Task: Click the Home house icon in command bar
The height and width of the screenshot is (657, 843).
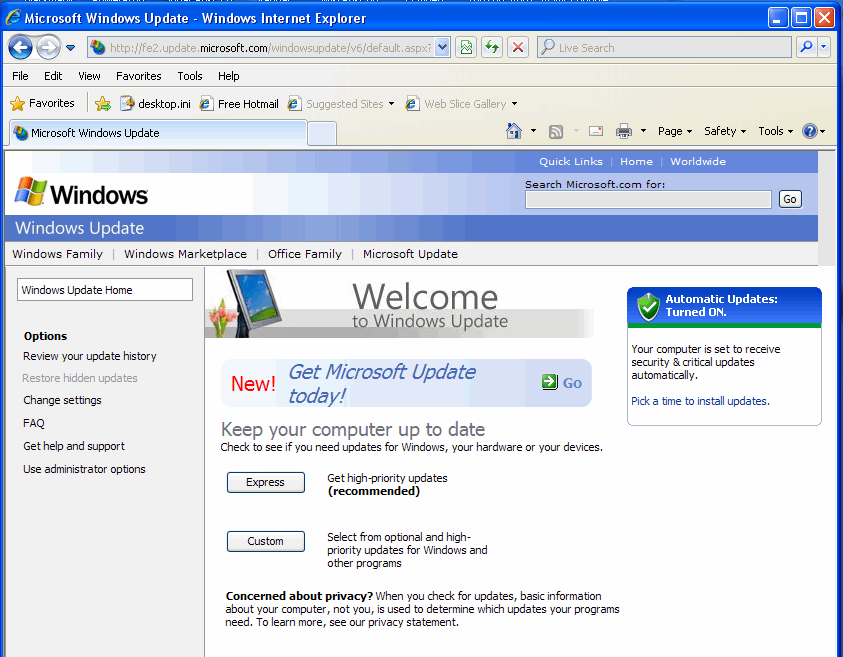Action: (514, 131)
